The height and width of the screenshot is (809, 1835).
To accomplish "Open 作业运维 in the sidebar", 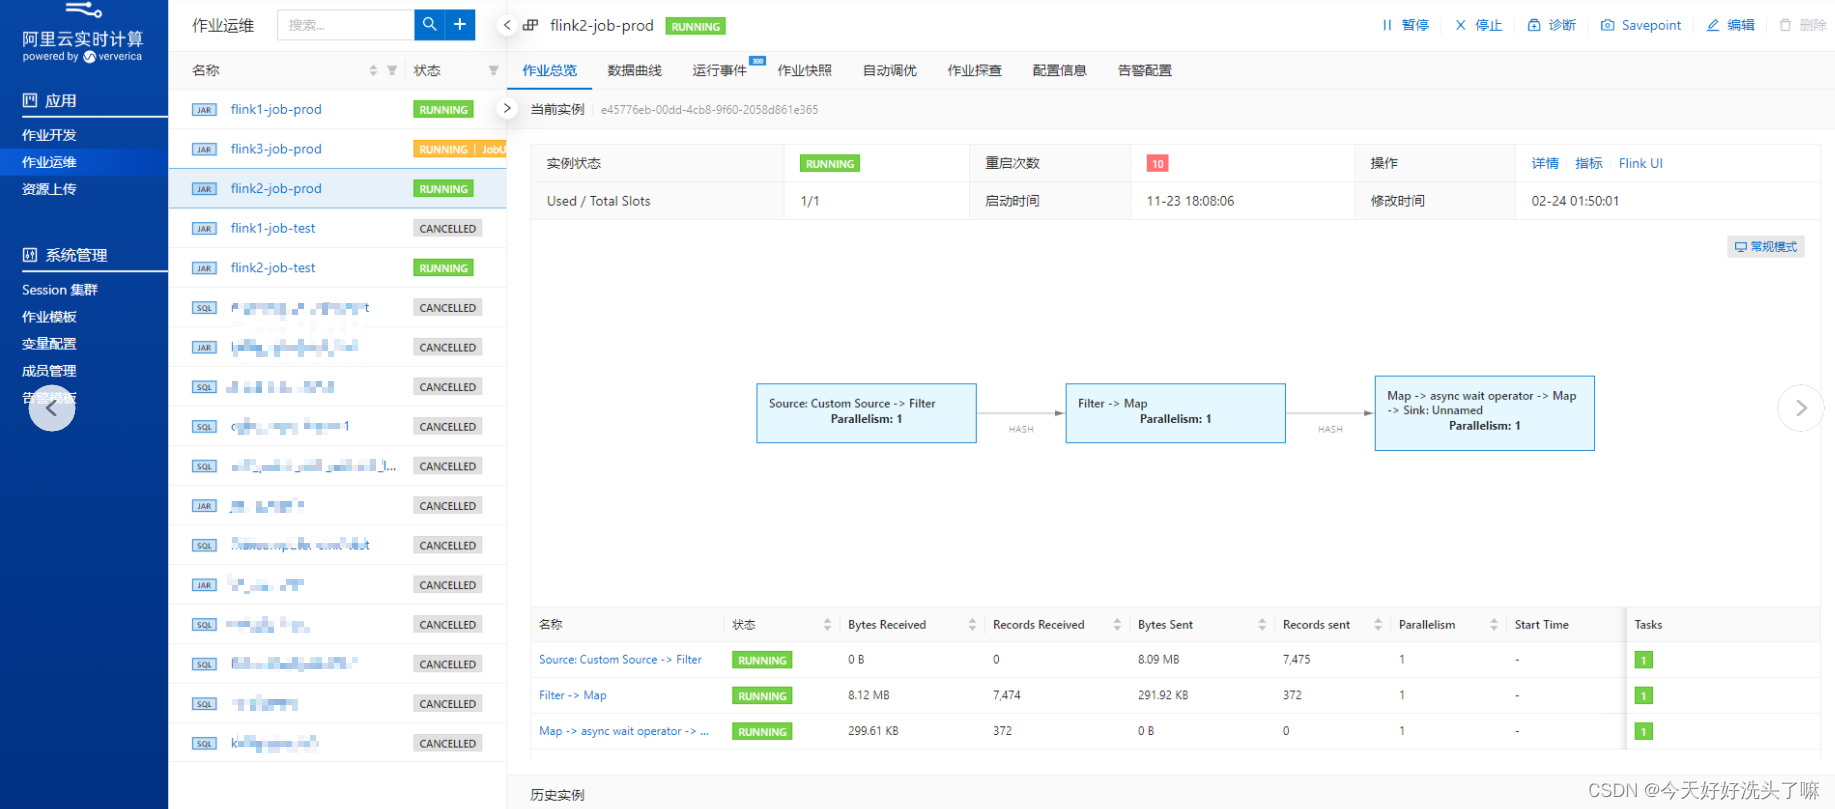I will click(x=49, y=162).
